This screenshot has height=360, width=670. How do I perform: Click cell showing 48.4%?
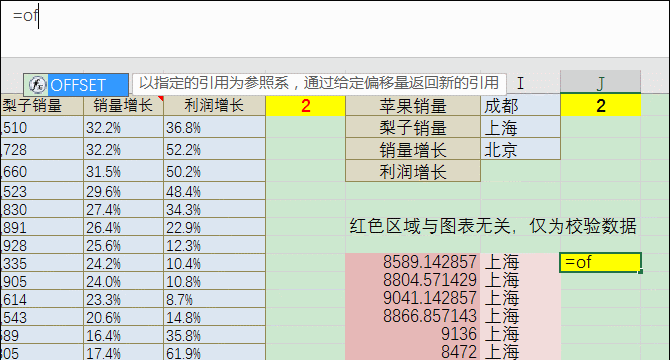tap(215, 191)
